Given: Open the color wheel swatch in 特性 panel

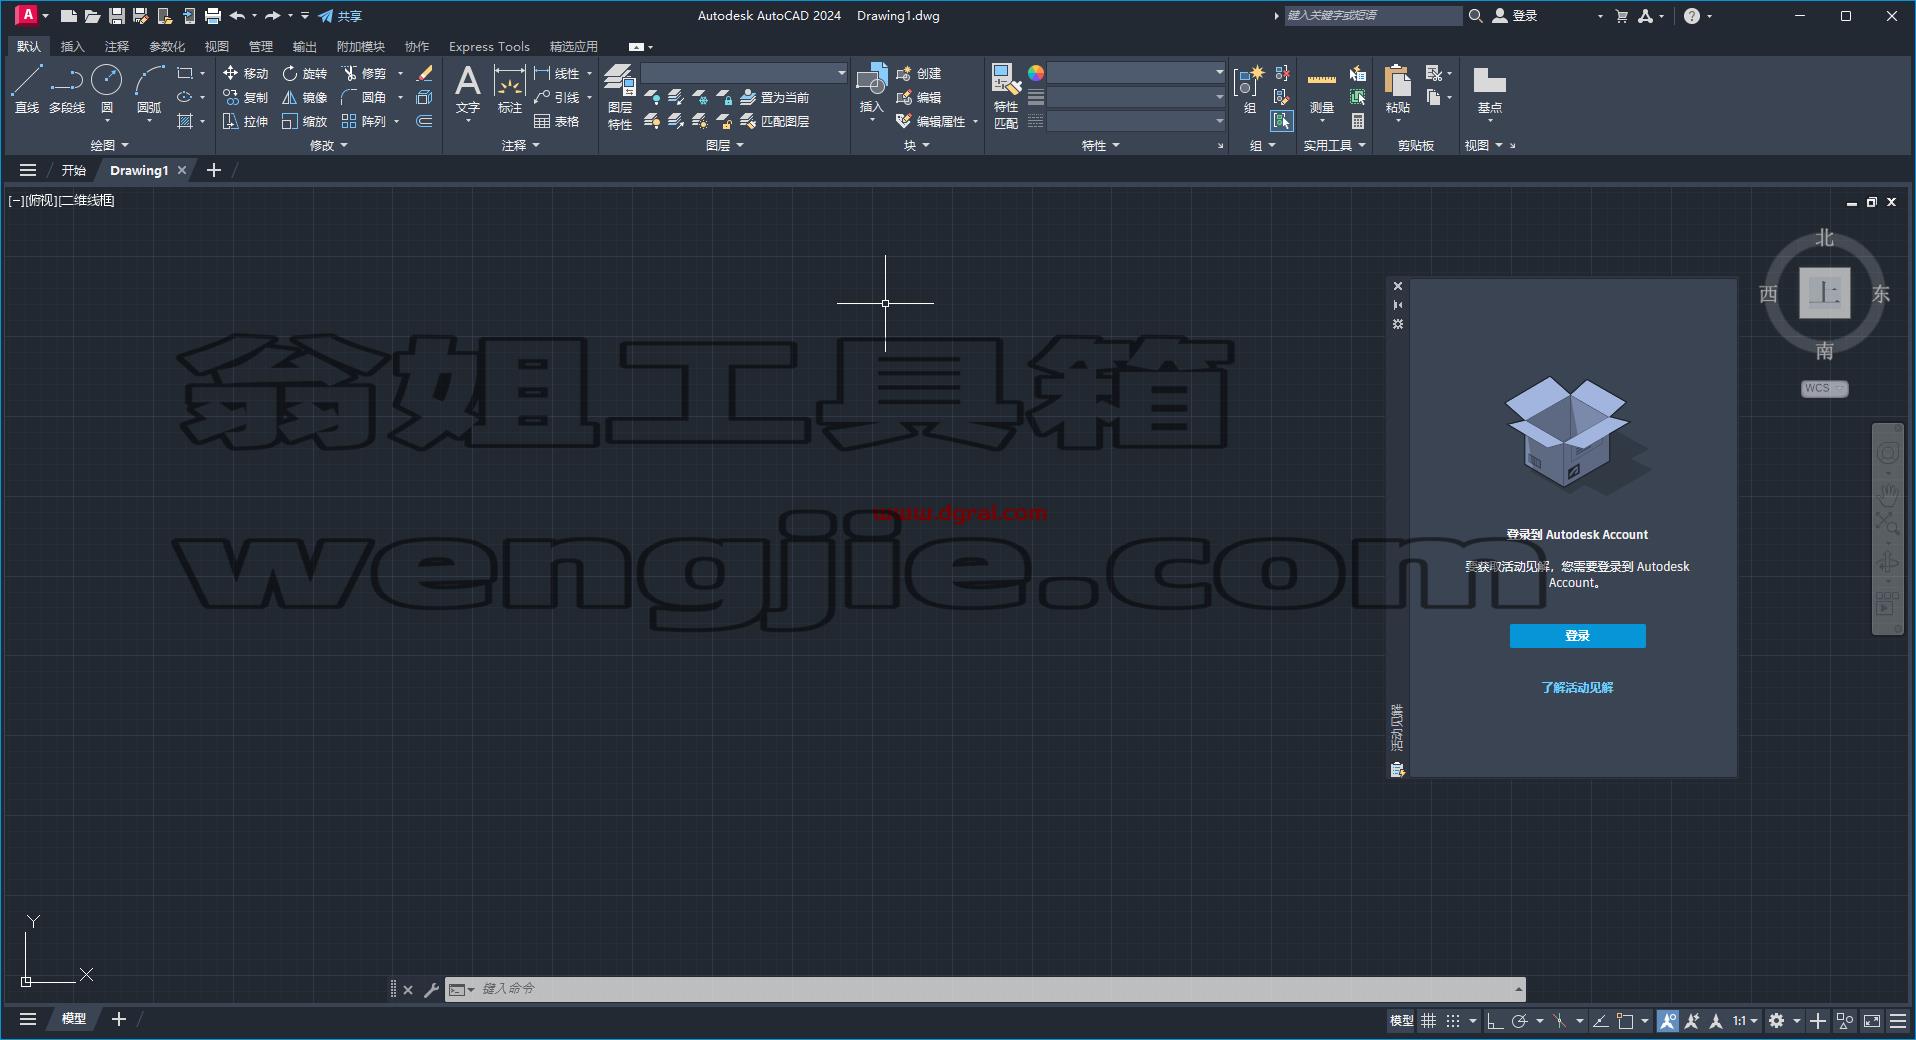Looking at the screenshot, I should point(1036,73).
